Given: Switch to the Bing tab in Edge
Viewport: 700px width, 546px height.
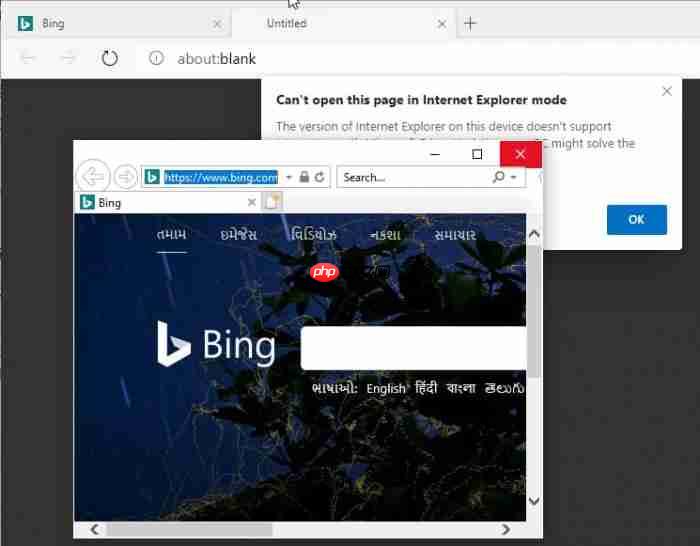Looking at the screenshot, I should coord(118,23).
